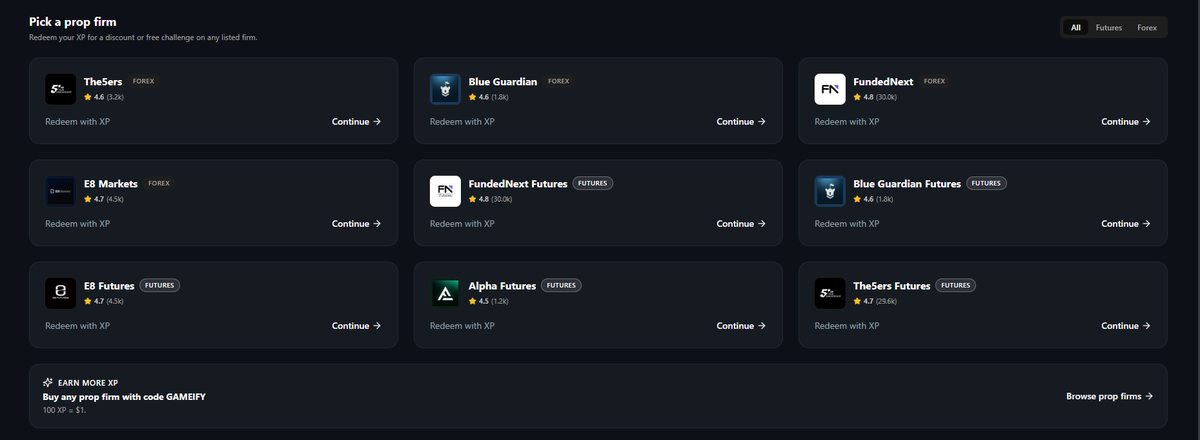Click the '100 XP = $1.' text
Image resolution: width=1200 pixels, height=440 pixels.
[65, 410]
